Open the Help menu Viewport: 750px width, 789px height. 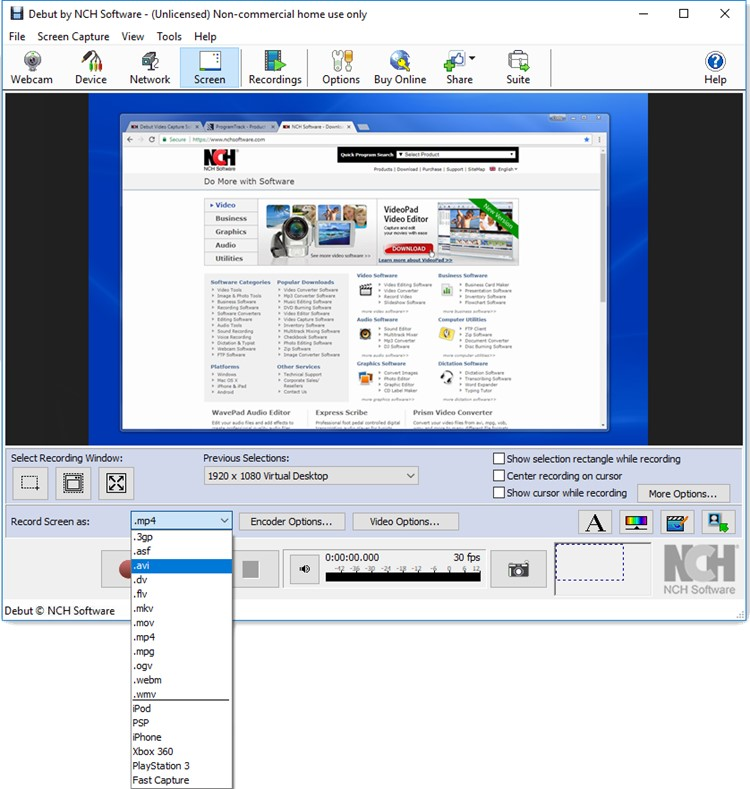point(205,36)
